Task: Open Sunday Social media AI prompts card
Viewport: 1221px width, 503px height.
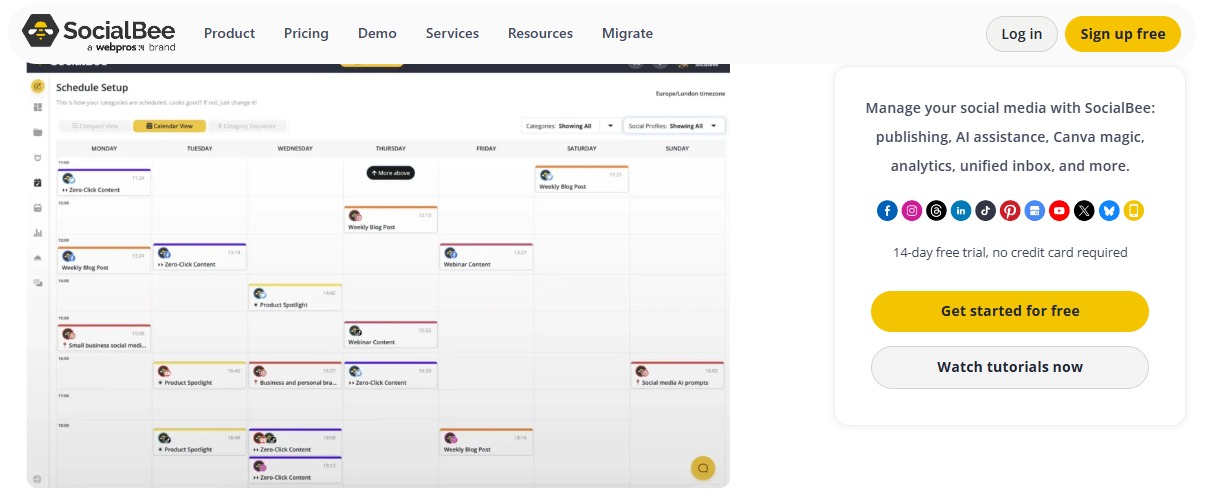Action: click(x=677, y=375)
